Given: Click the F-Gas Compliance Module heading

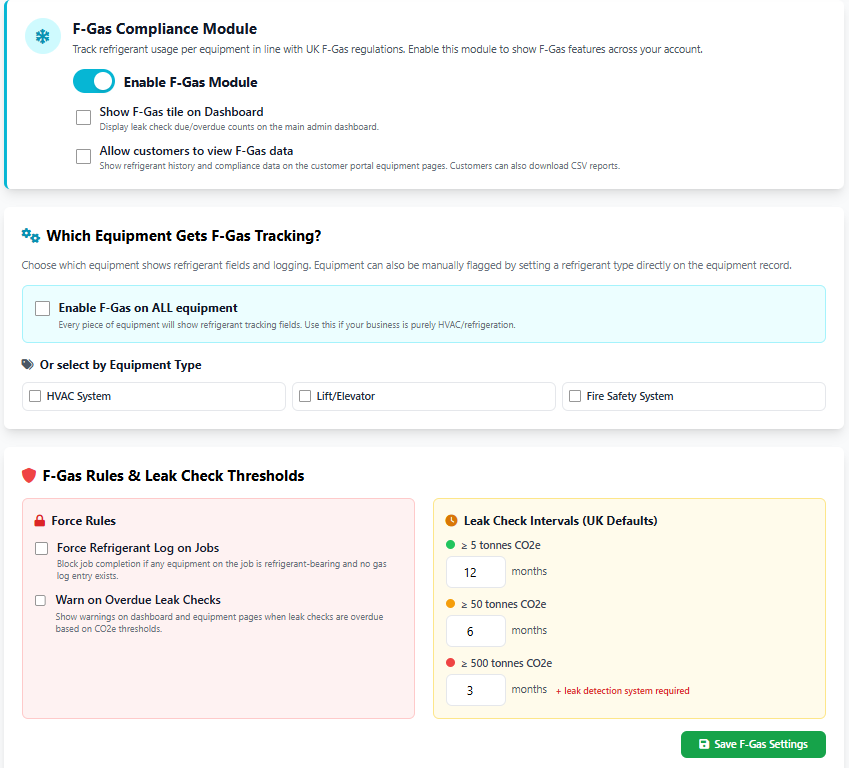Looking at the screenshot, I should [165, 29].
